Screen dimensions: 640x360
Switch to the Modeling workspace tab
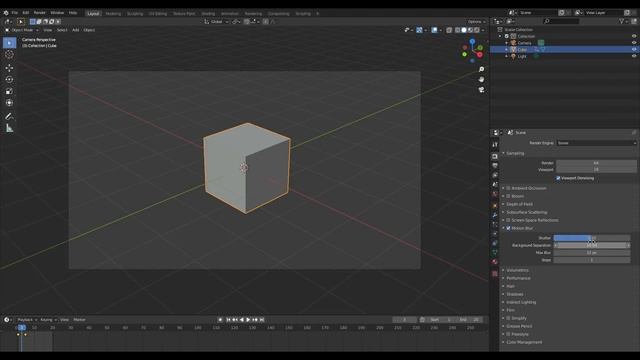click(x=113, y=13)
